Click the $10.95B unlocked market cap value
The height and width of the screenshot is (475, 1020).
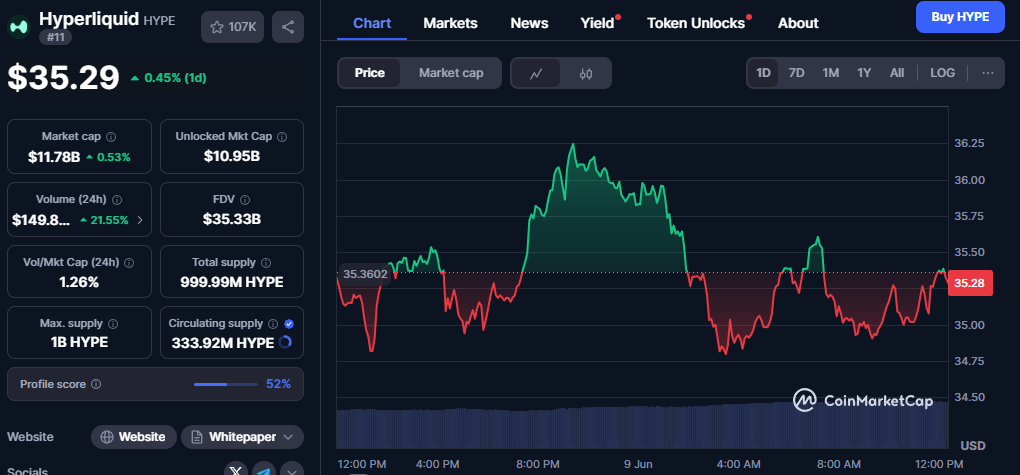(232, 156)
